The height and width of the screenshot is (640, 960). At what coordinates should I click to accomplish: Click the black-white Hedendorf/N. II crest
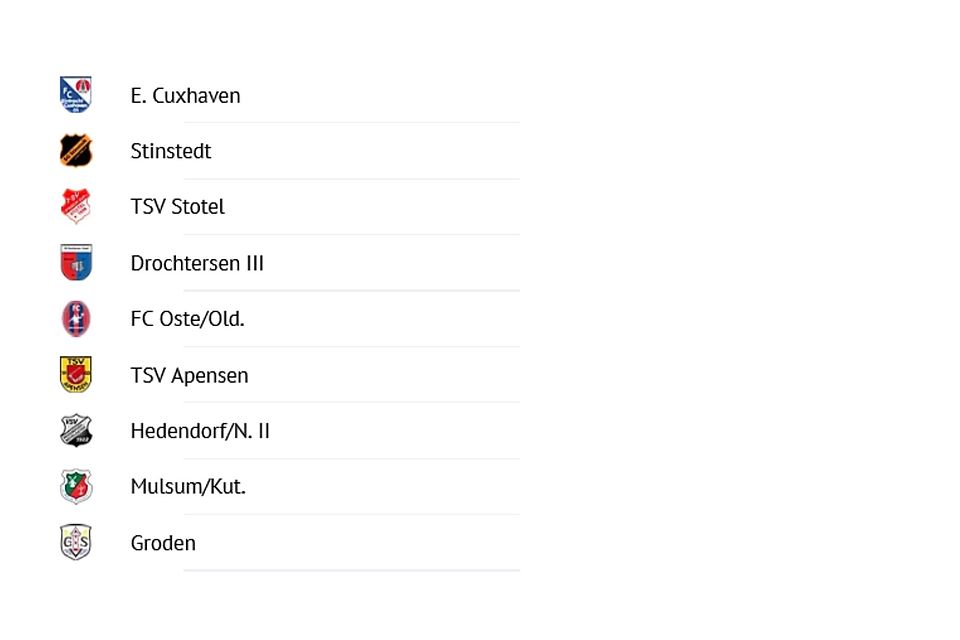coord(76,431)
